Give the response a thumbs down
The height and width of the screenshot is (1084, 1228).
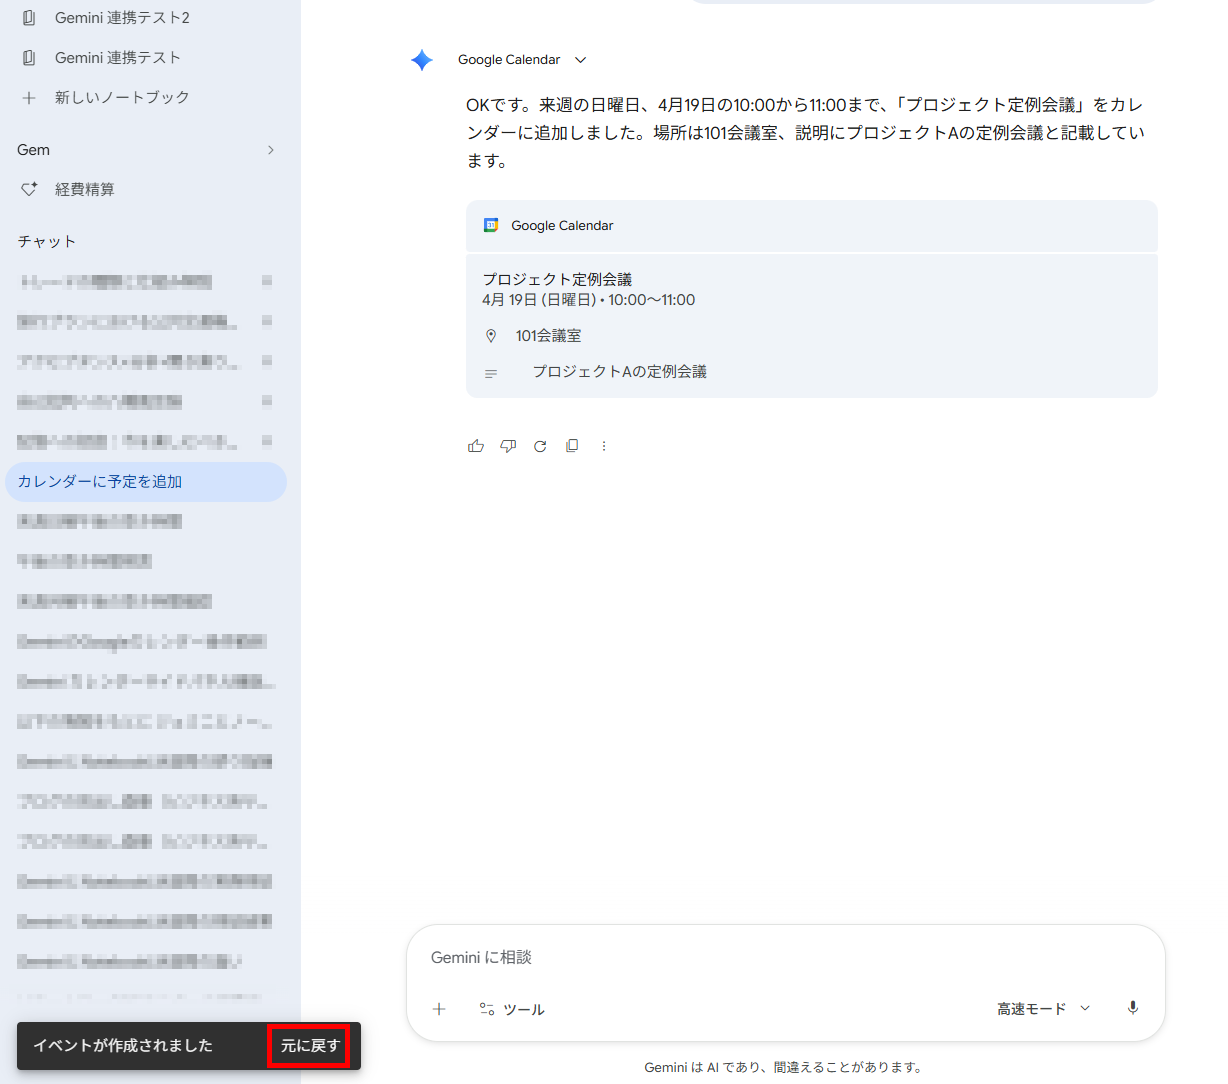(x=508, y=446)
